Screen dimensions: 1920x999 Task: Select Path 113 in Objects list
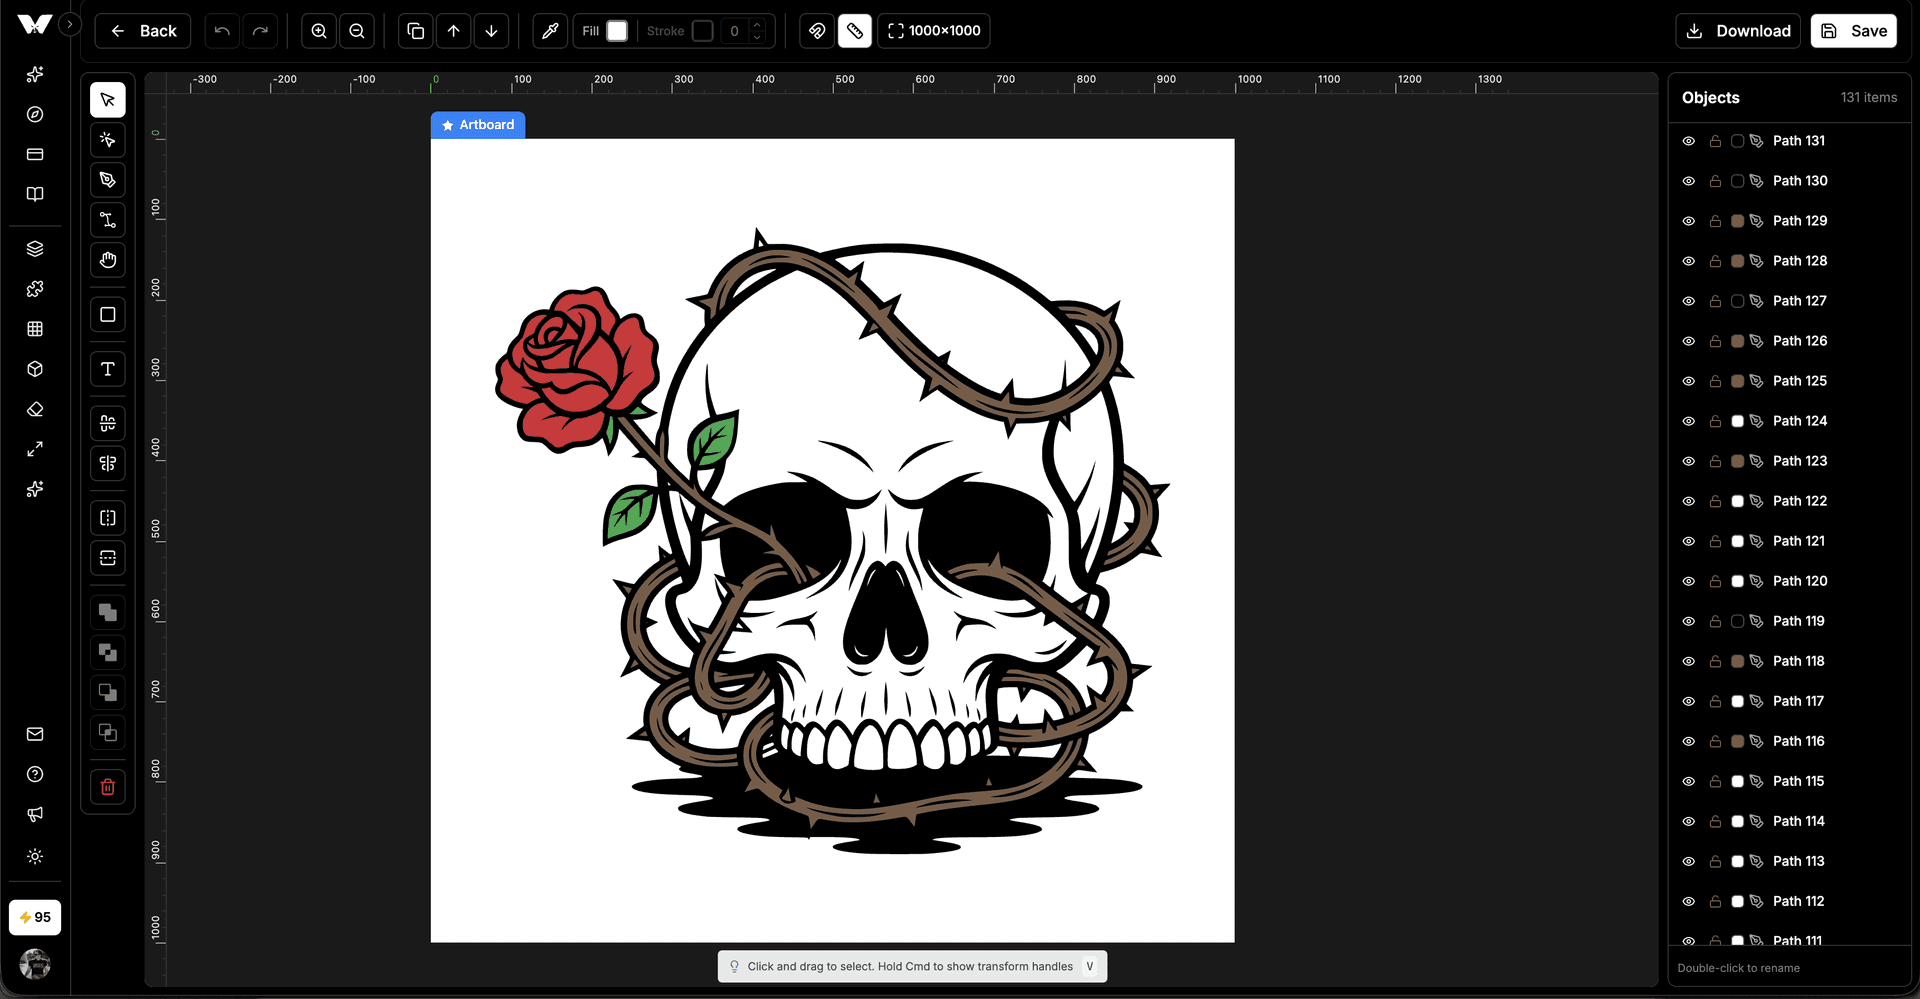[x=1798, y=861]
